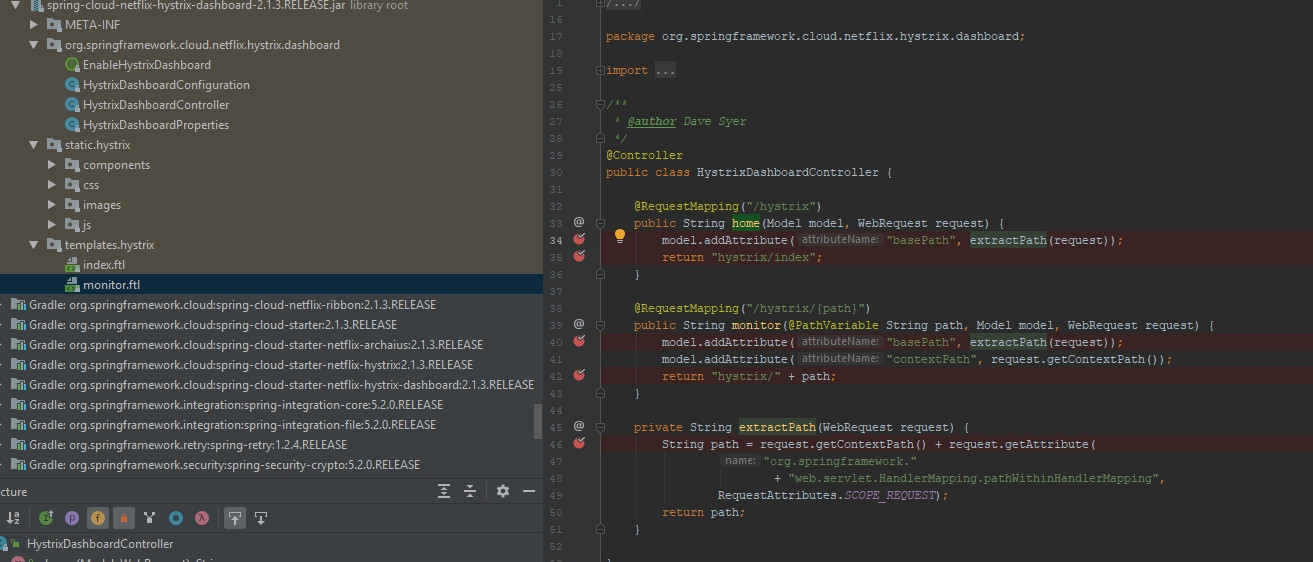Click the @Controller annotation
1313x562 pixels.
tap(644, 155)
